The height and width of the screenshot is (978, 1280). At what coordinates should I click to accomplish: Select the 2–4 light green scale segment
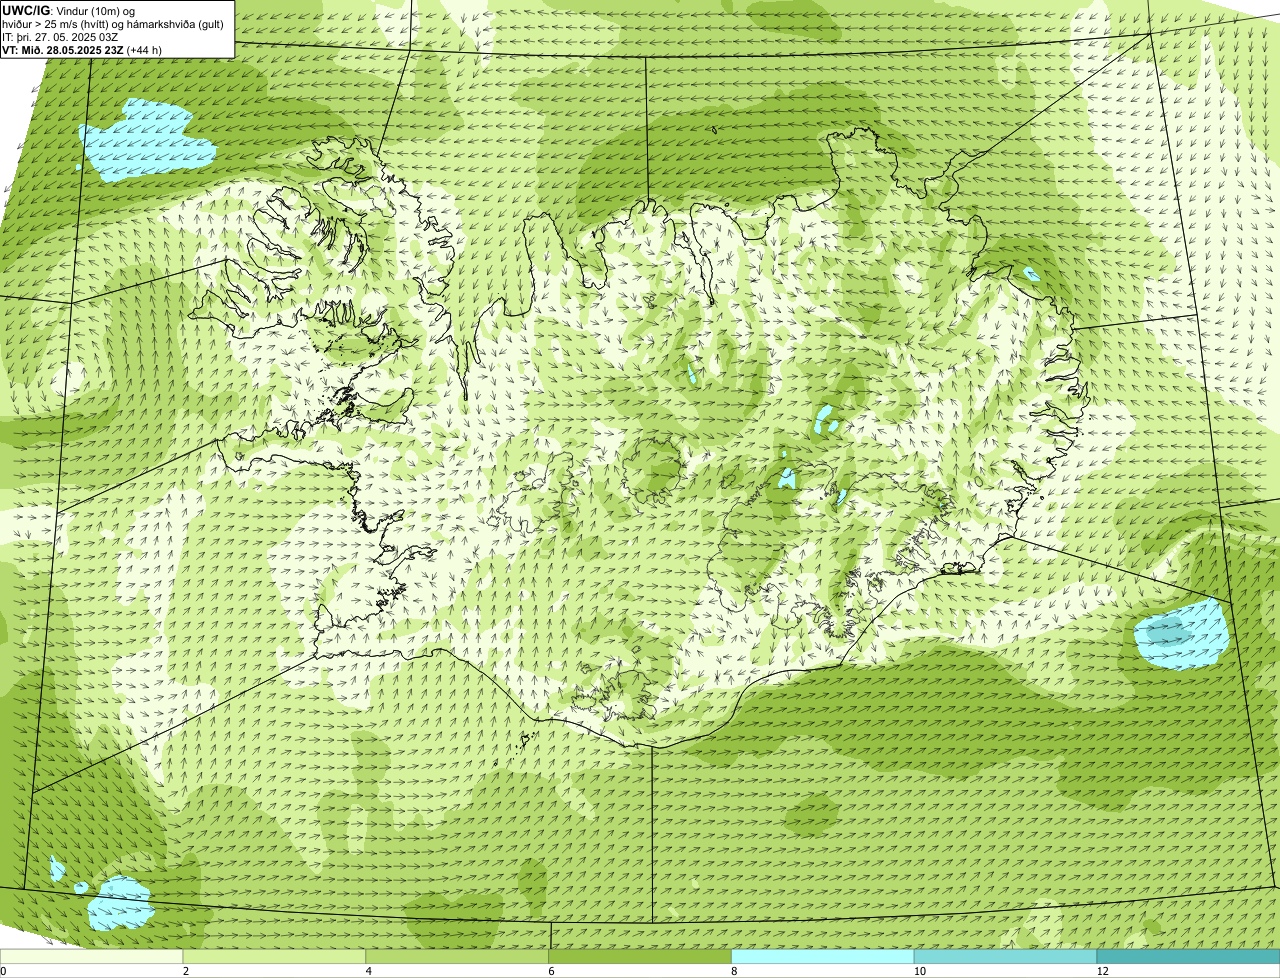coord(274,957)
